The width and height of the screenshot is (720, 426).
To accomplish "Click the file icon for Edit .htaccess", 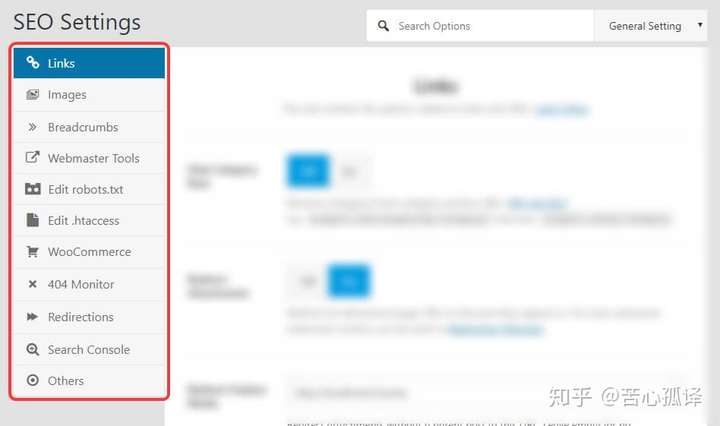I will click(33, 220).
